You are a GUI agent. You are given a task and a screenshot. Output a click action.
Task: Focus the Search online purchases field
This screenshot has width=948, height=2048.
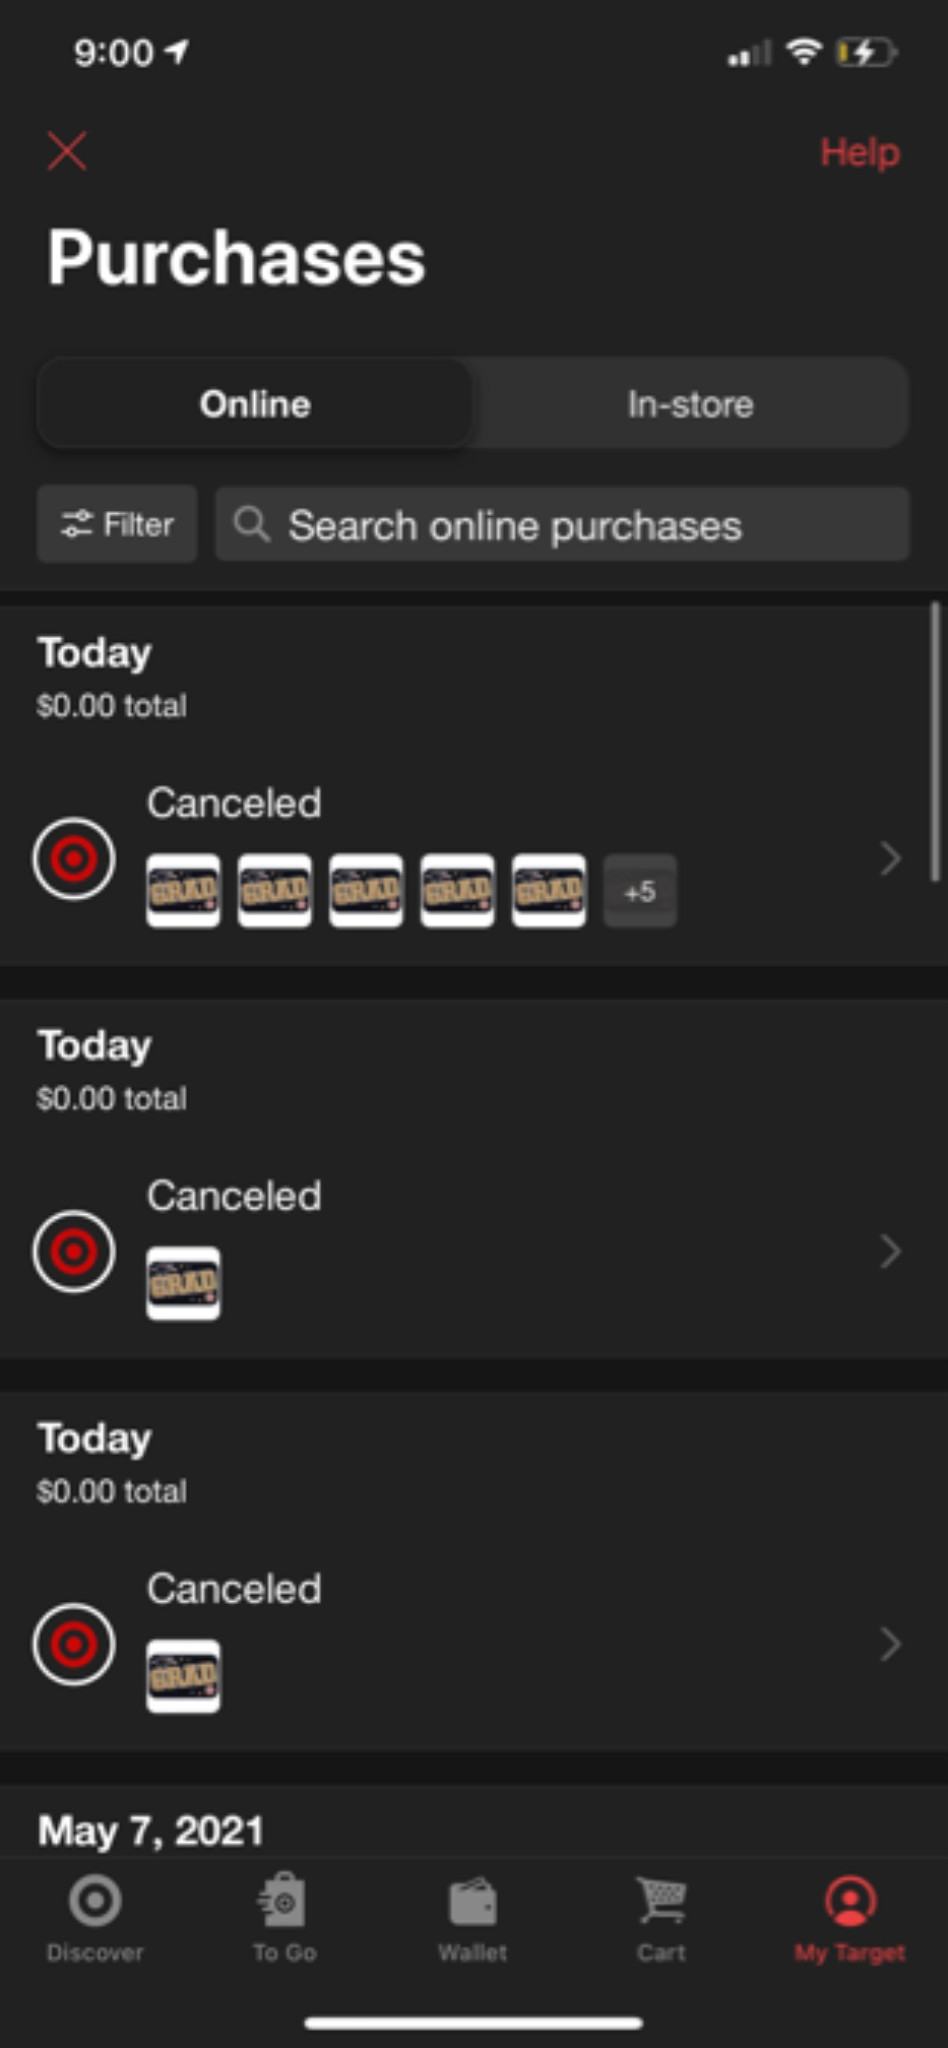pos(562,524)
